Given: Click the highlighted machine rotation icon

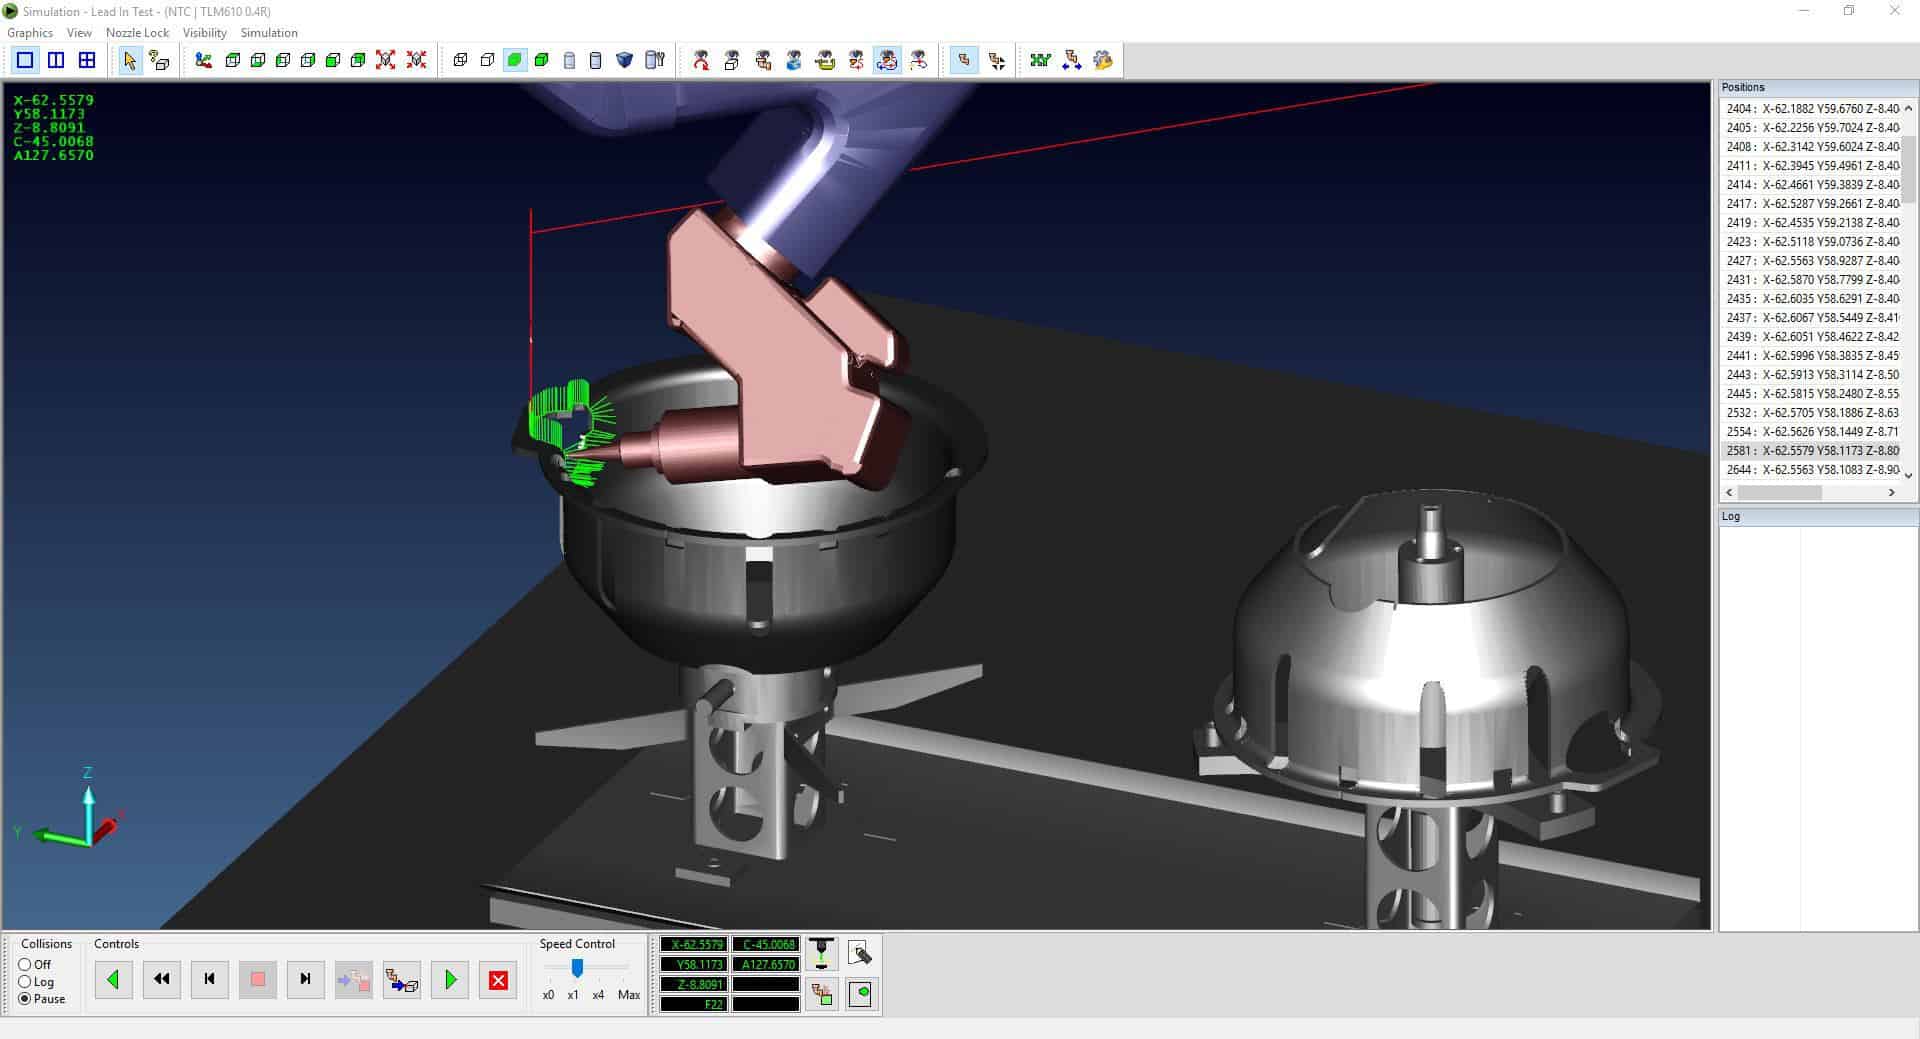Looking at the screenshot, I should 887,60.
